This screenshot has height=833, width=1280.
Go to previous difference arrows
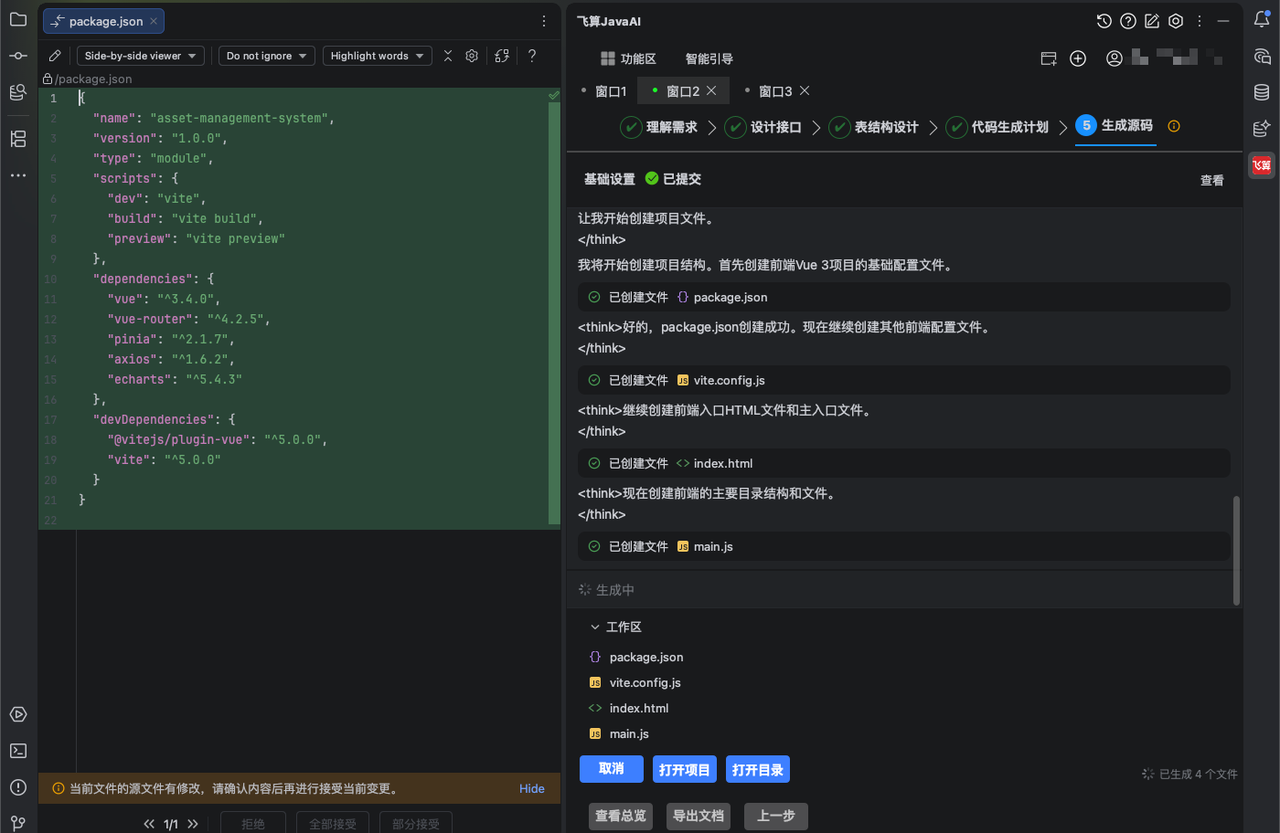pyautogui.click(x=149, y=824)
